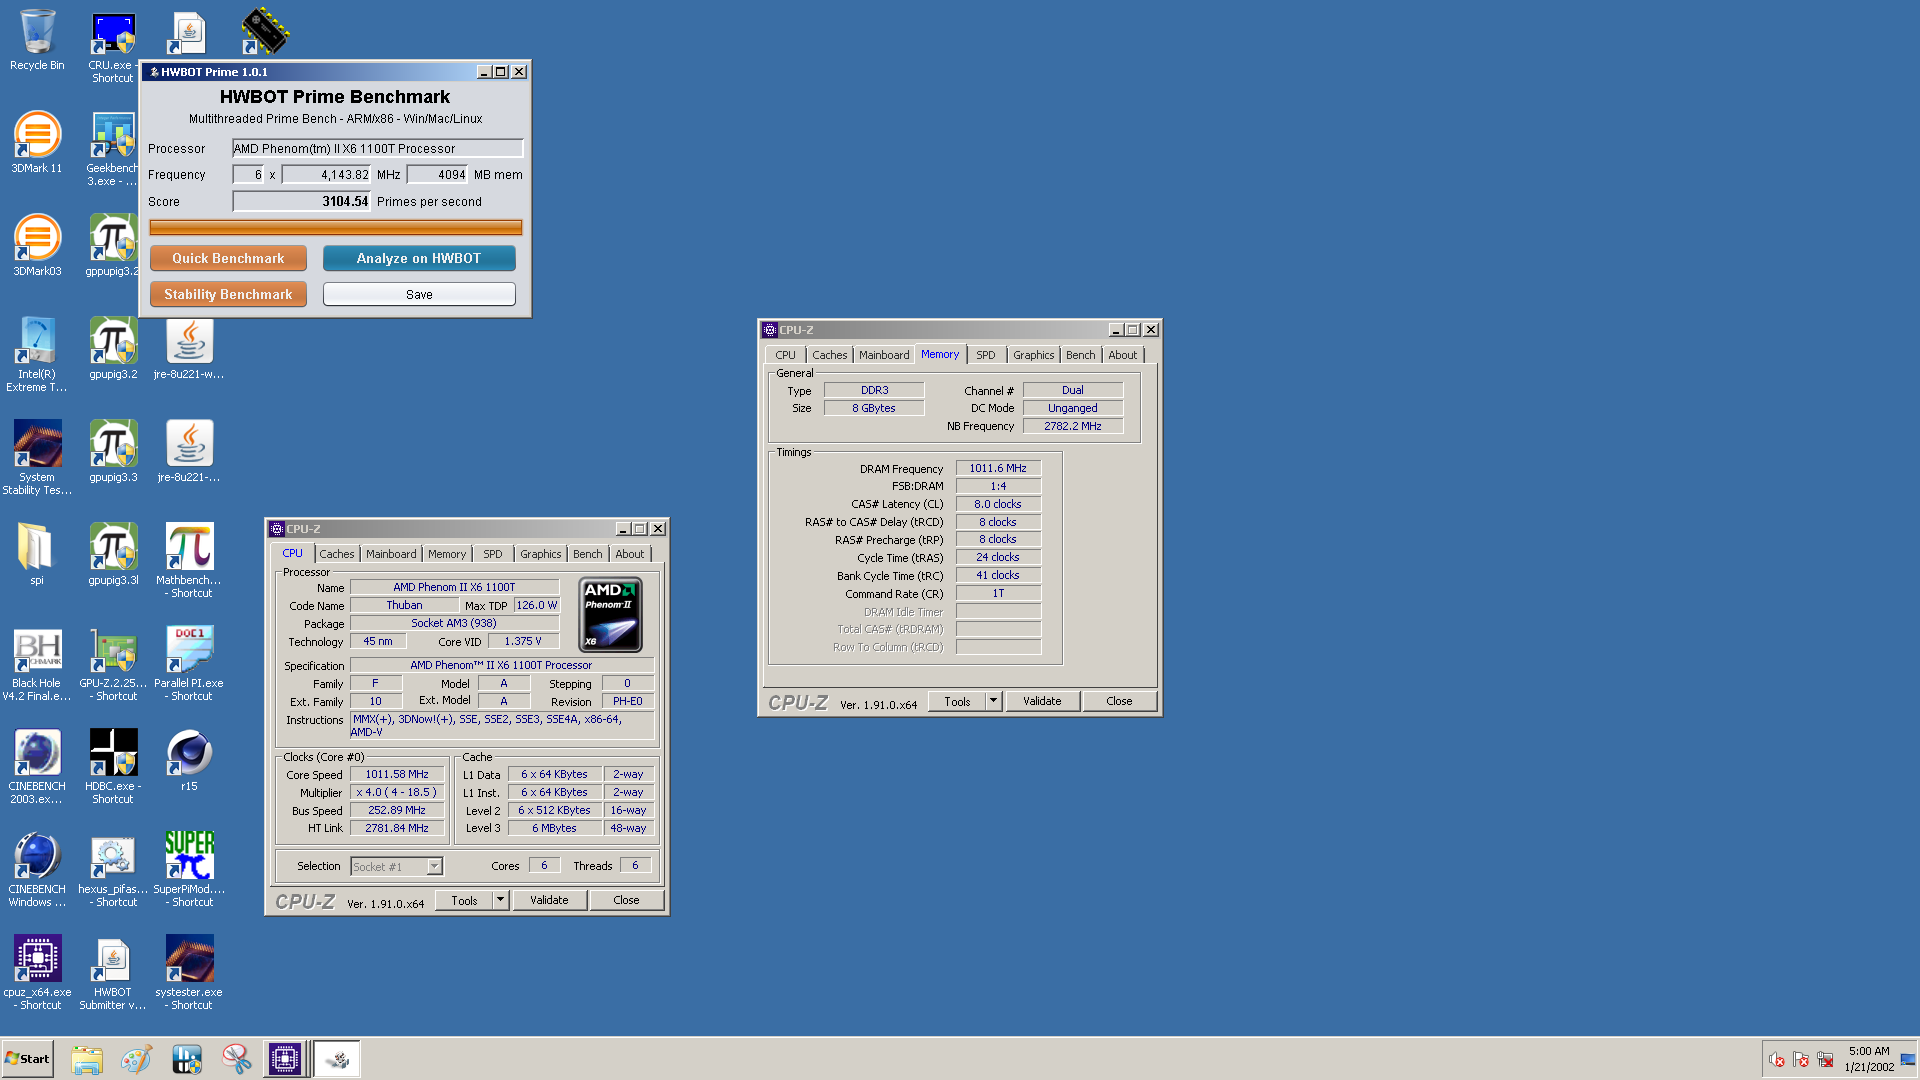Click the Core Speed value 1011.58 MHz
The width and height of the screenshot is (1920, 1080).
coord(397,774)
